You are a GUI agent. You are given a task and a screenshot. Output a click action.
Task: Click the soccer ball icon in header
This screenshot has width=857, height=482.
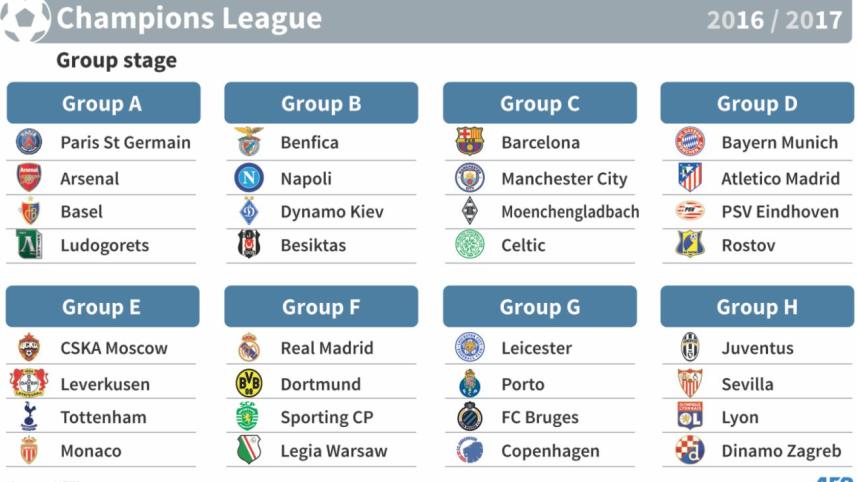pos(26,20)
